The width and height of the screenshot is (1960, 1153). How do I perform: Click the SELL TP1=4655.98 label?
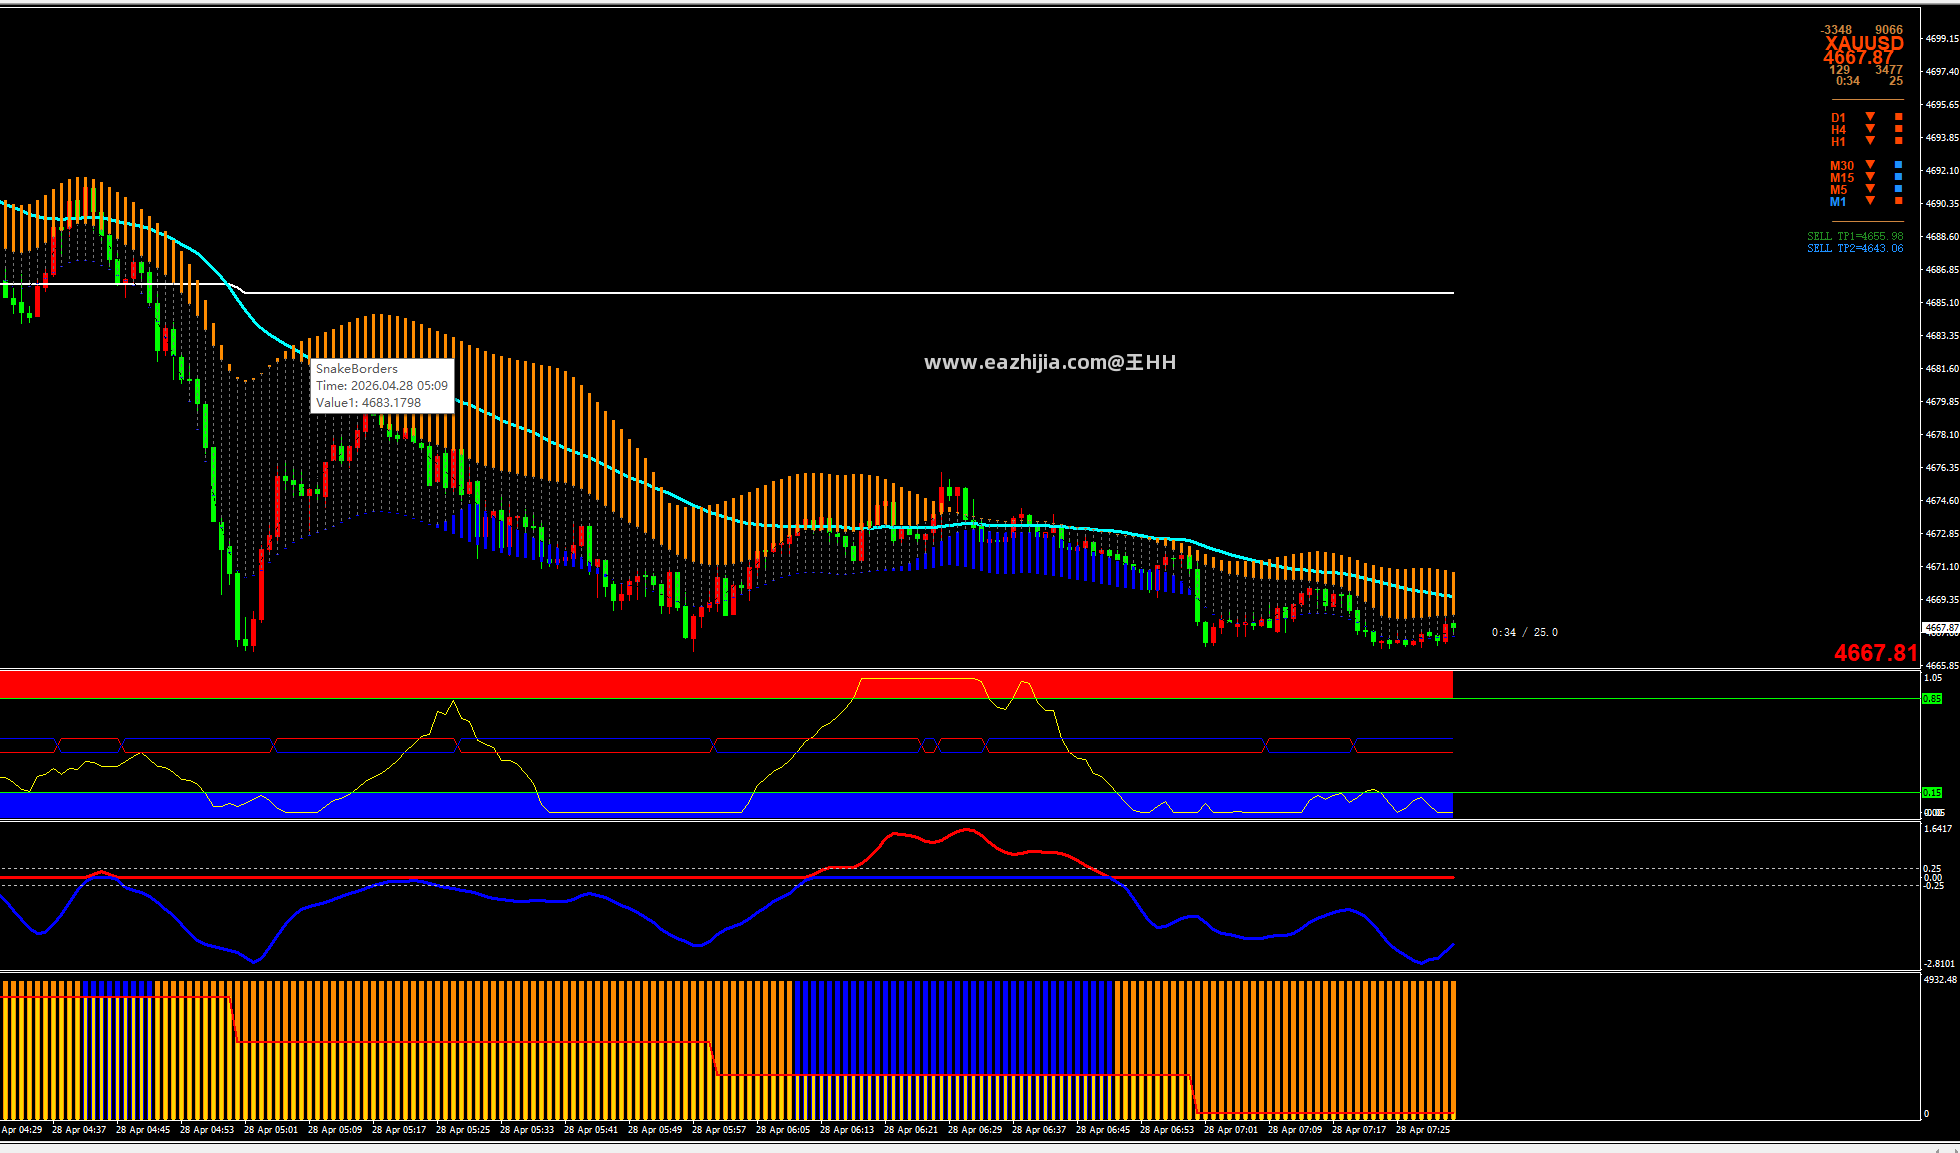coord(1855,237)
